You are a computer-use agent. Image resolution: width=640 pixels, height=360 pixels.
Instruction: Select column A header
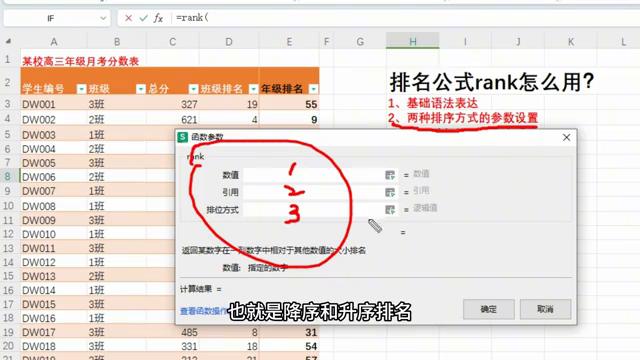coord(53,42)
